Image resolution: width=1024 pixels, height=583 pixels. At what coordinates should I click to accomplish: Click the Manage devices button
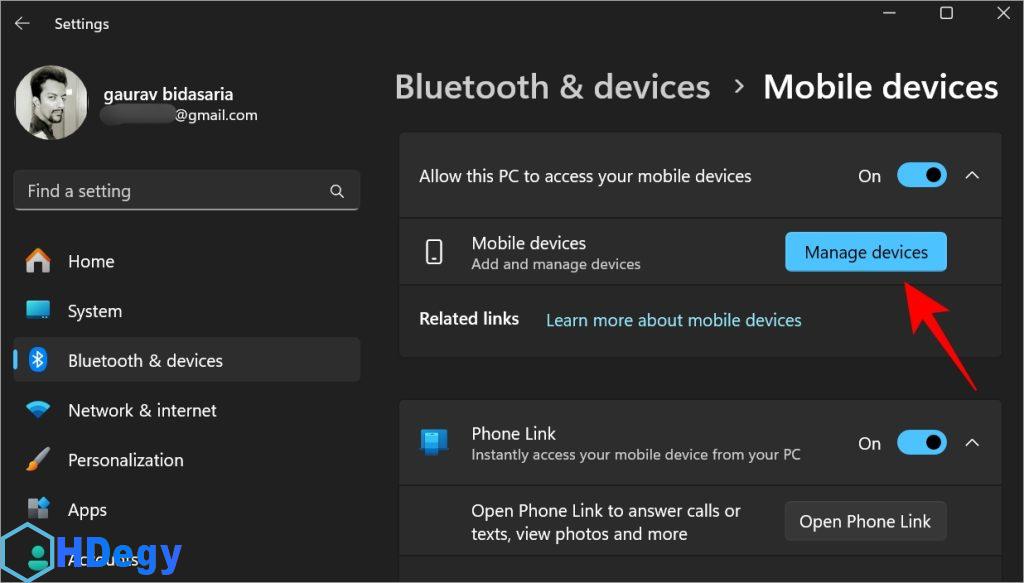[866, 252]
